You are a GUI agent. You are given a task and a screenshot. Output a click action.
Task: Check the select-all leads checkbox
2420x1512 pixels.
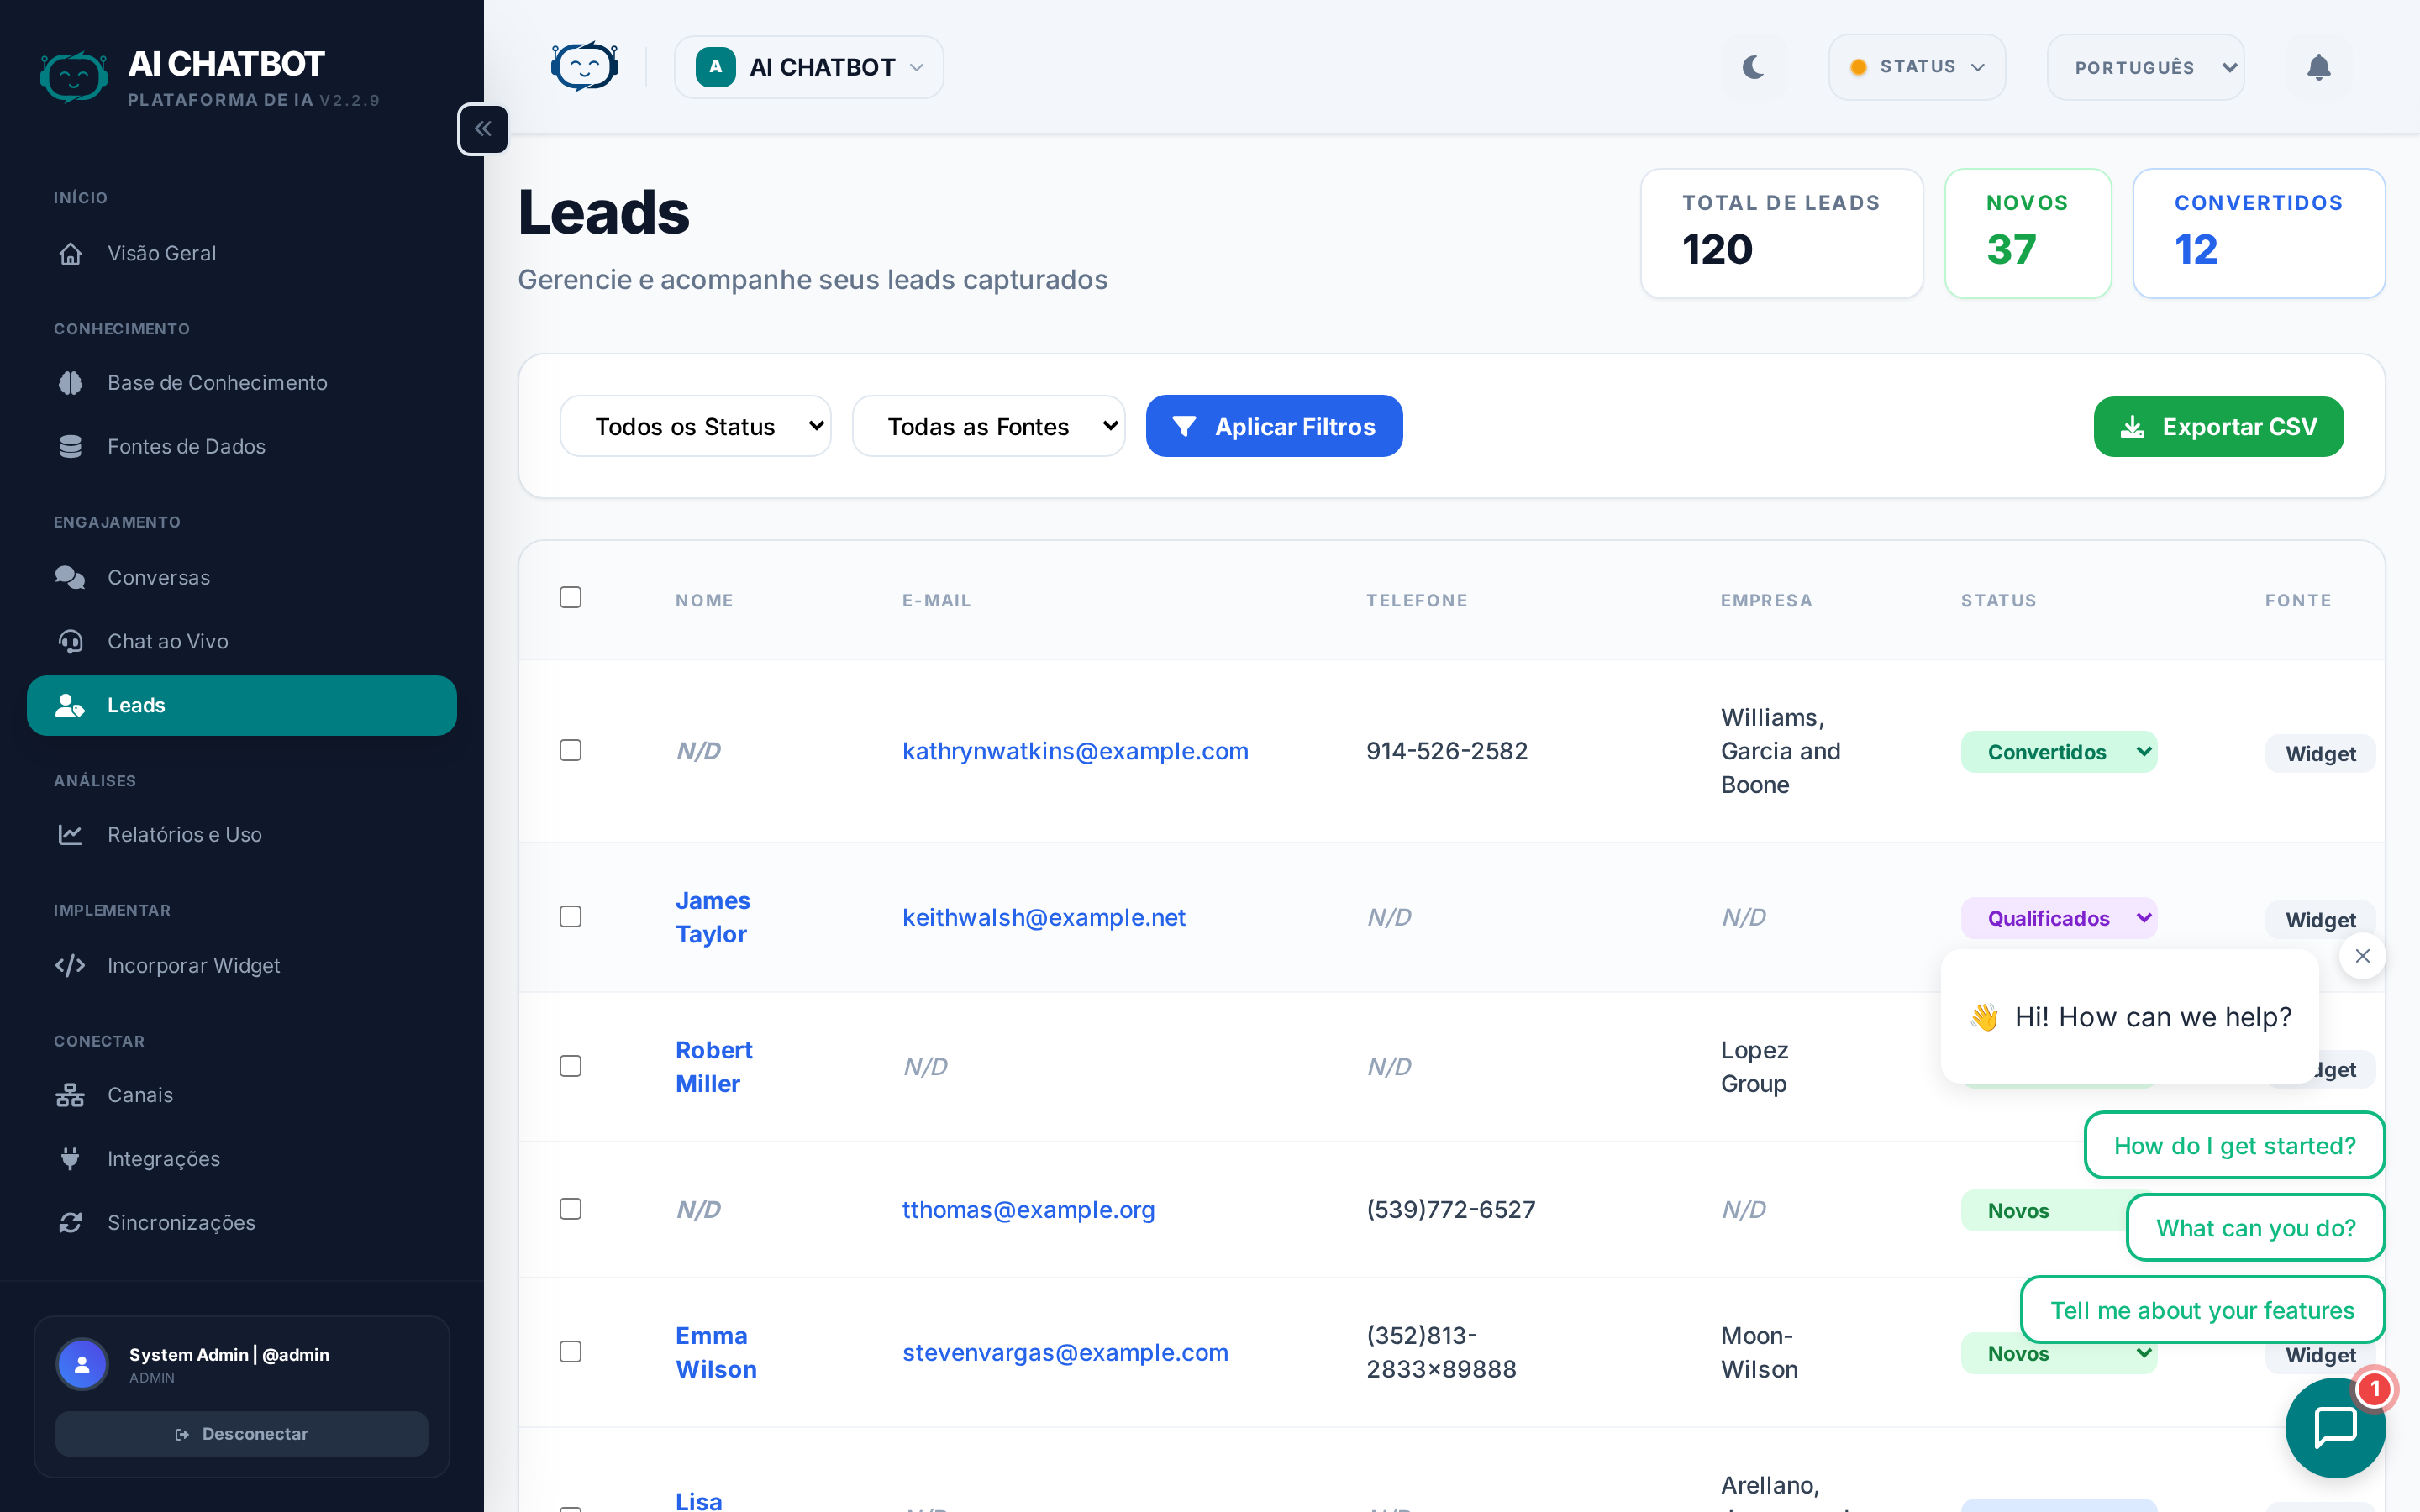571,597
